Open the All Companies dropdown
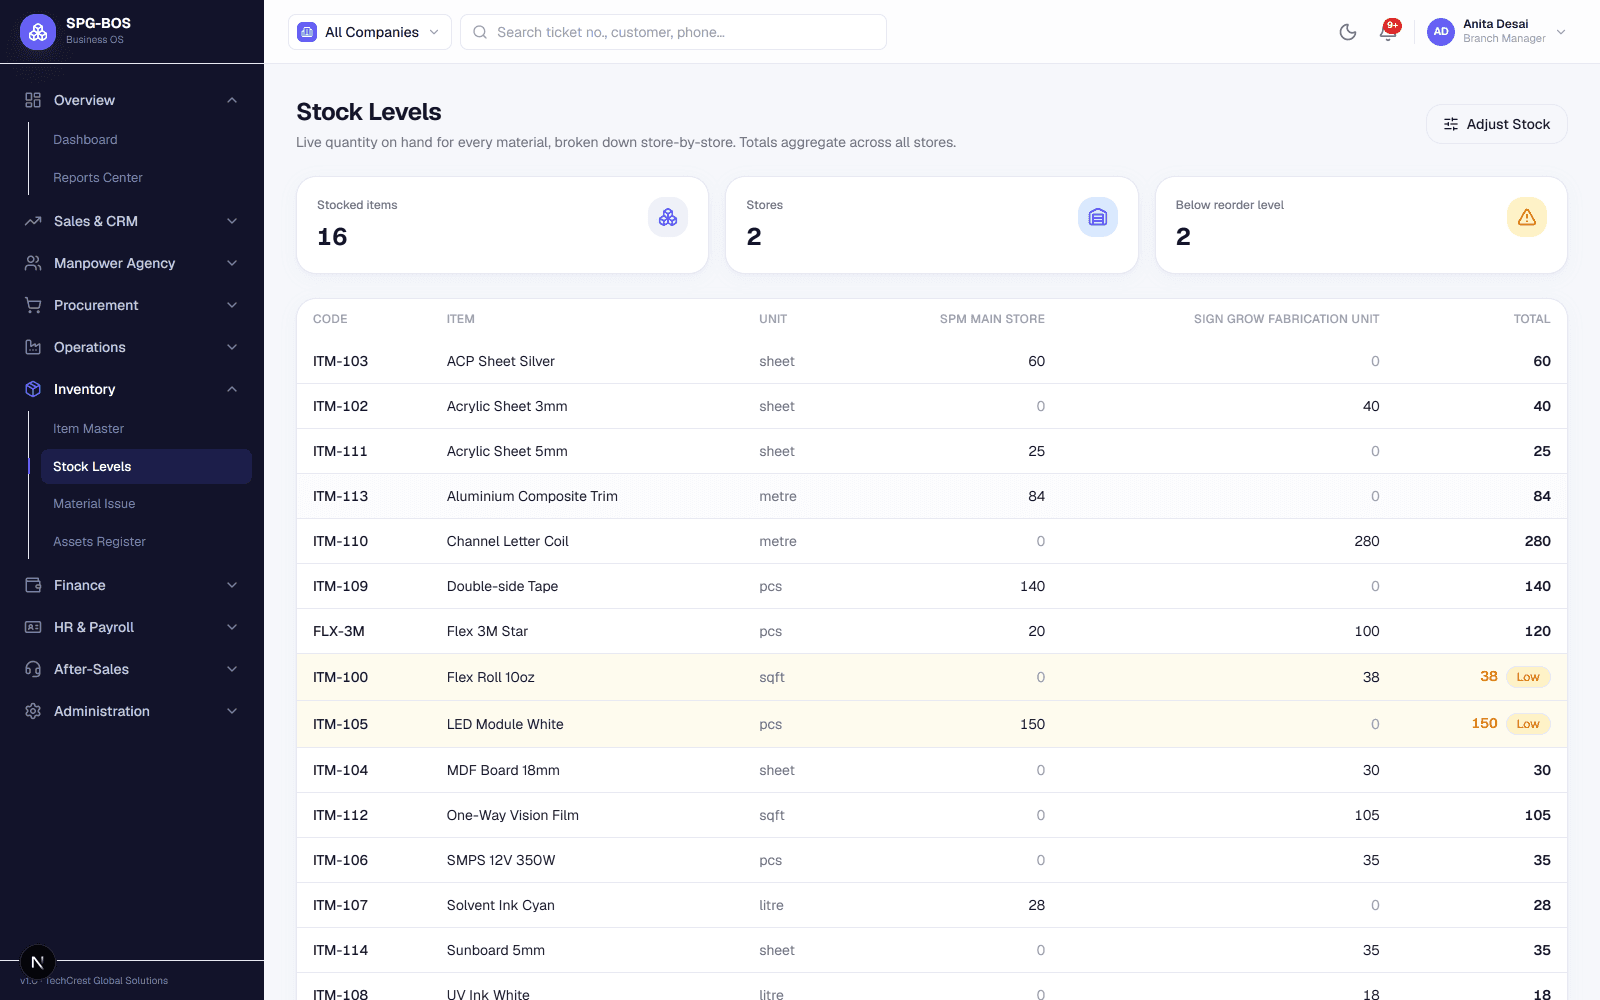The image size is (1600, 1000). 370,32
